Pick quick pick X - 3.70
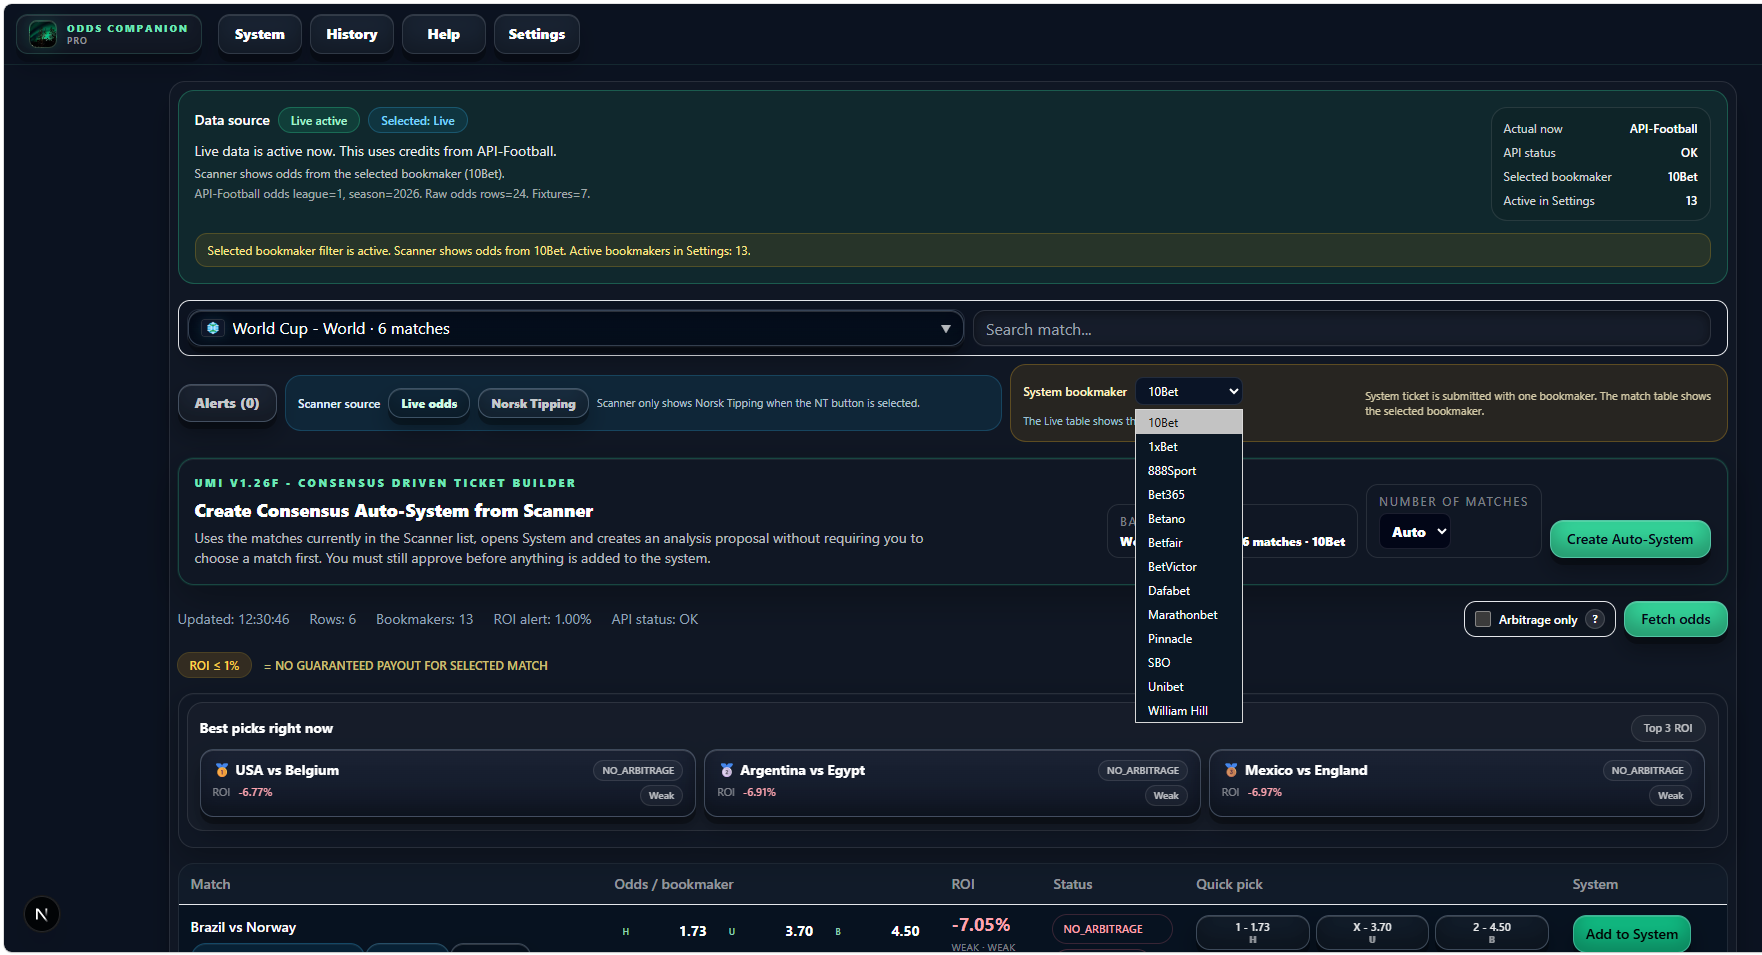The width and height of the screenshot is (1762, 955). click(1372, 932)
